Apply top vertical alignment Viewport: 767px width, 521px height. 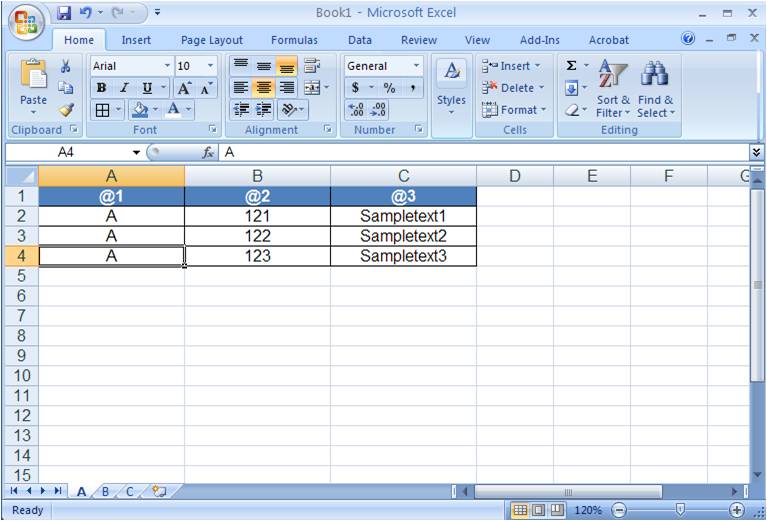(240, 65)
